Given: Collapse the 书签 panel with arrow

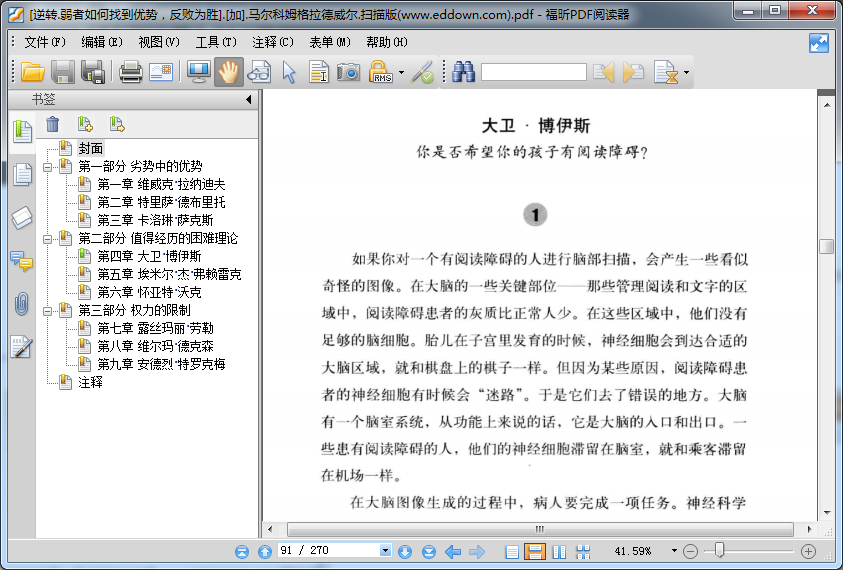Looking at the screenshot, I should point(248,99).
